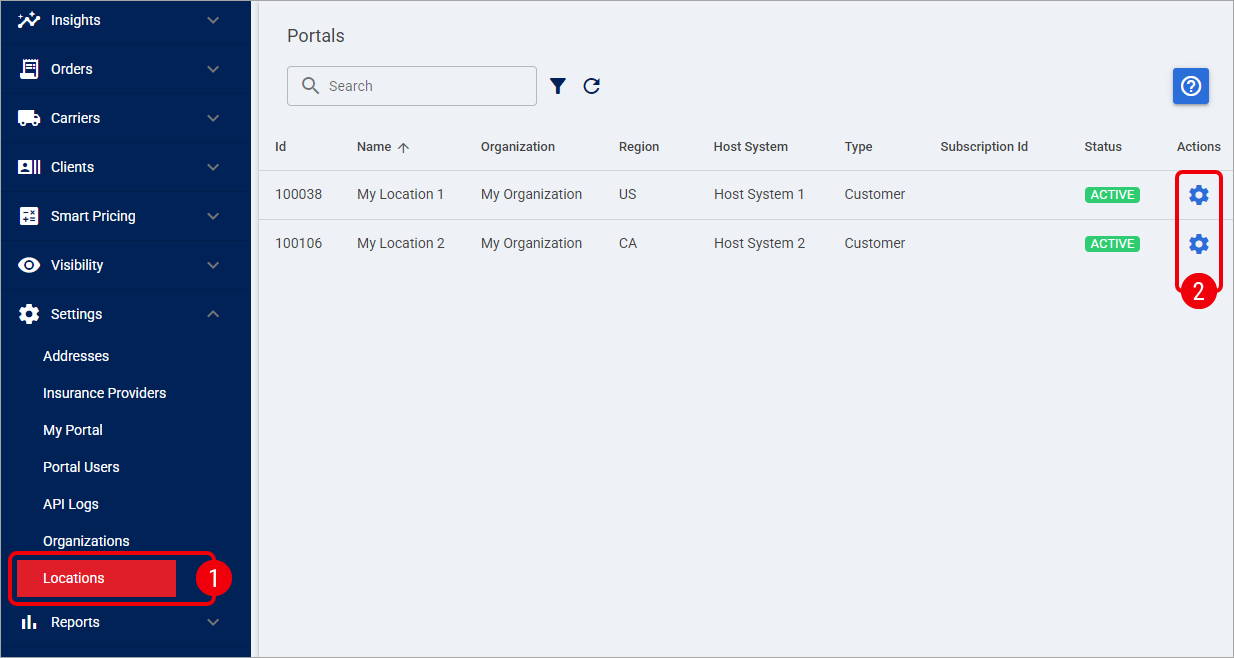Click the Visibility eye icon
This screenshot has width=1234, height=658.
(29, 265)
